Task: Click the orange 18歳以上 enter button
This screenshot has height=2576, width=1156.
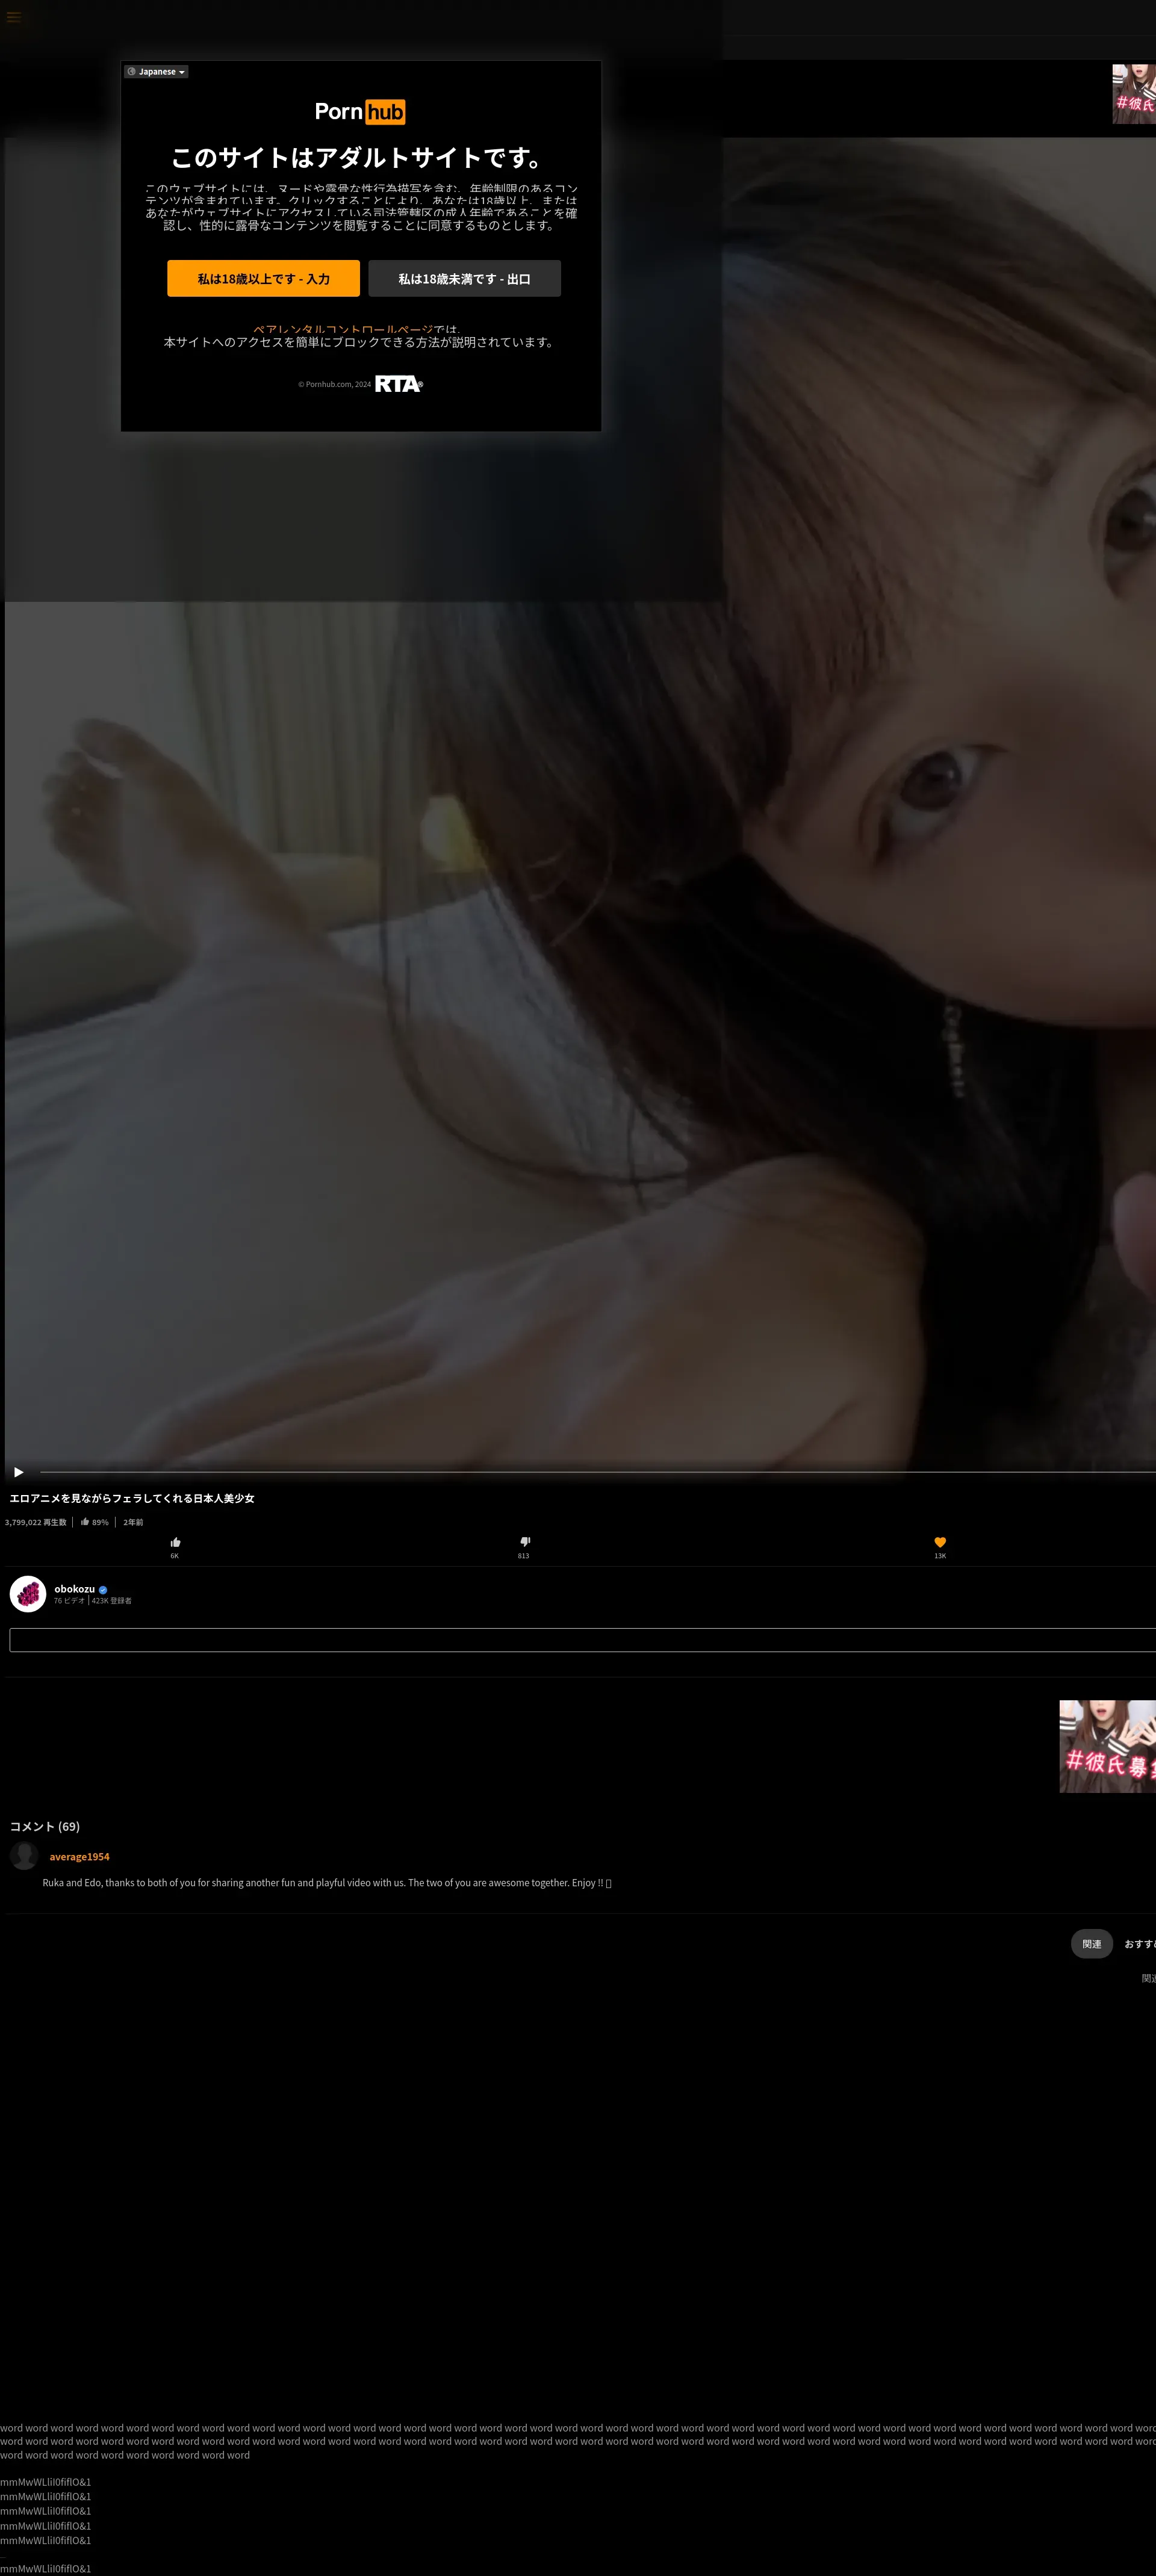Action: tap(263, 279)
